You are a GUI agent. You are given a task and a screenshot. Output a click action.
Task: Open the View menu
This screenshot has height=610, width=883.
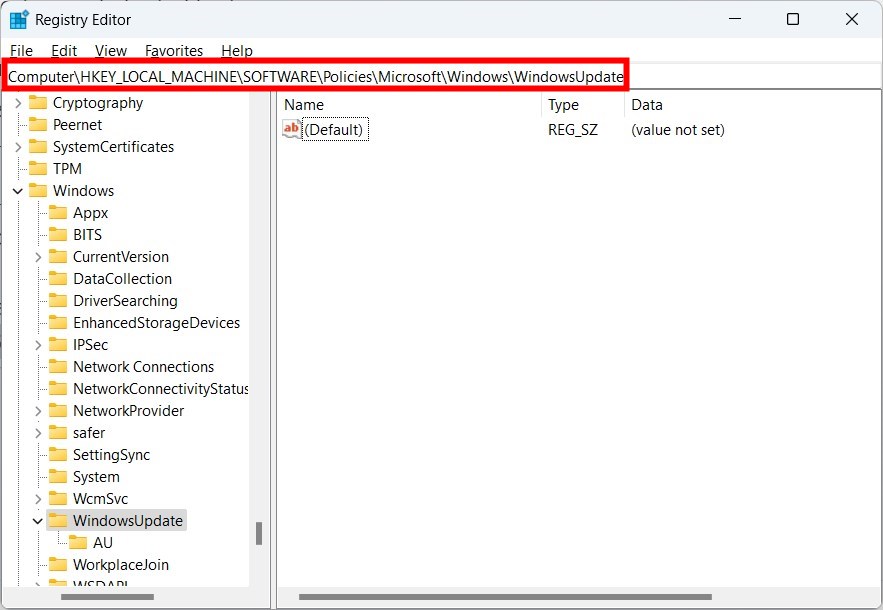coord(110,50)
